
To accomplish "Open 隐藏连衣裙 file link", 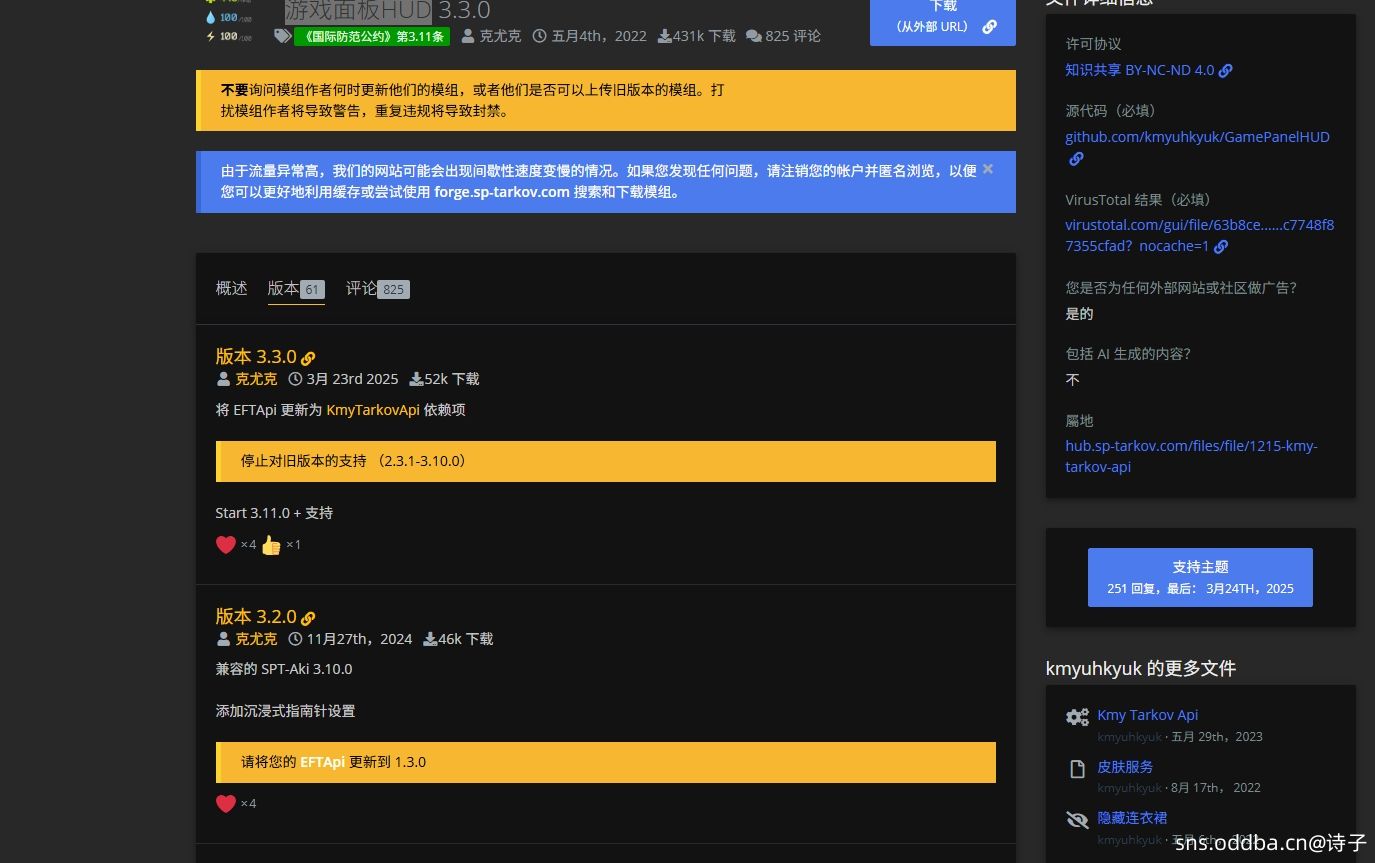I will (x=1132, y=818).
